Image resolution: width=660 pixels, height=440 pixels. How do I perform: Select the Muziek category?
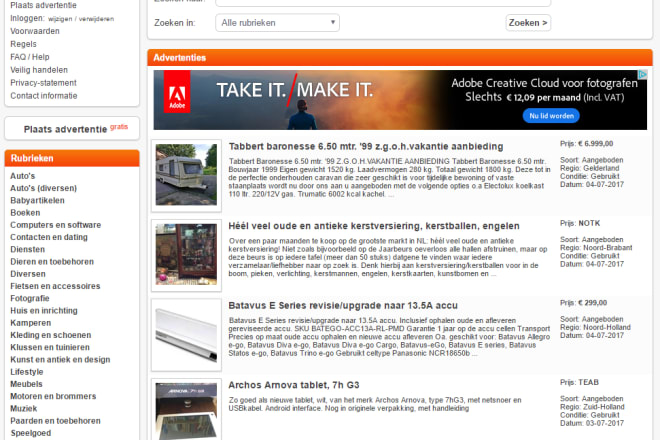click(24, 408)
